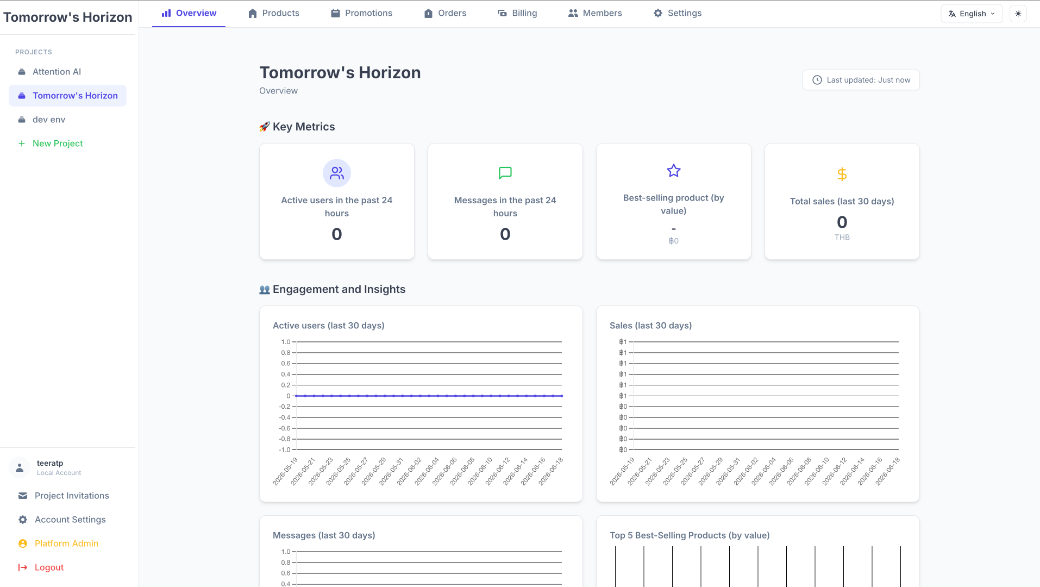
Task: Open the English language dropdown
Action: click(x=972, y=14)
